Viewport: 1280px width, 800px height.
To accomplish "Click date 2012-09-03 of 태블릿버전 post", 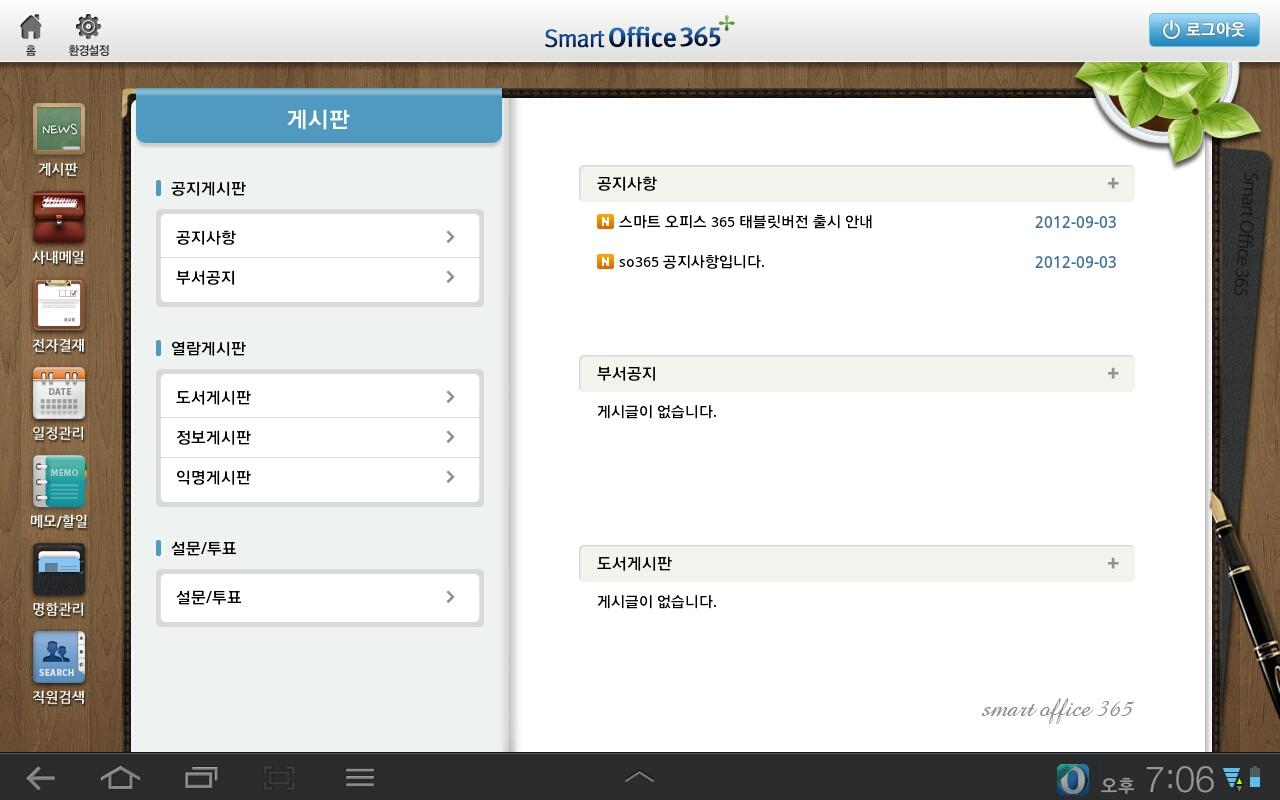I will 1075,222.
